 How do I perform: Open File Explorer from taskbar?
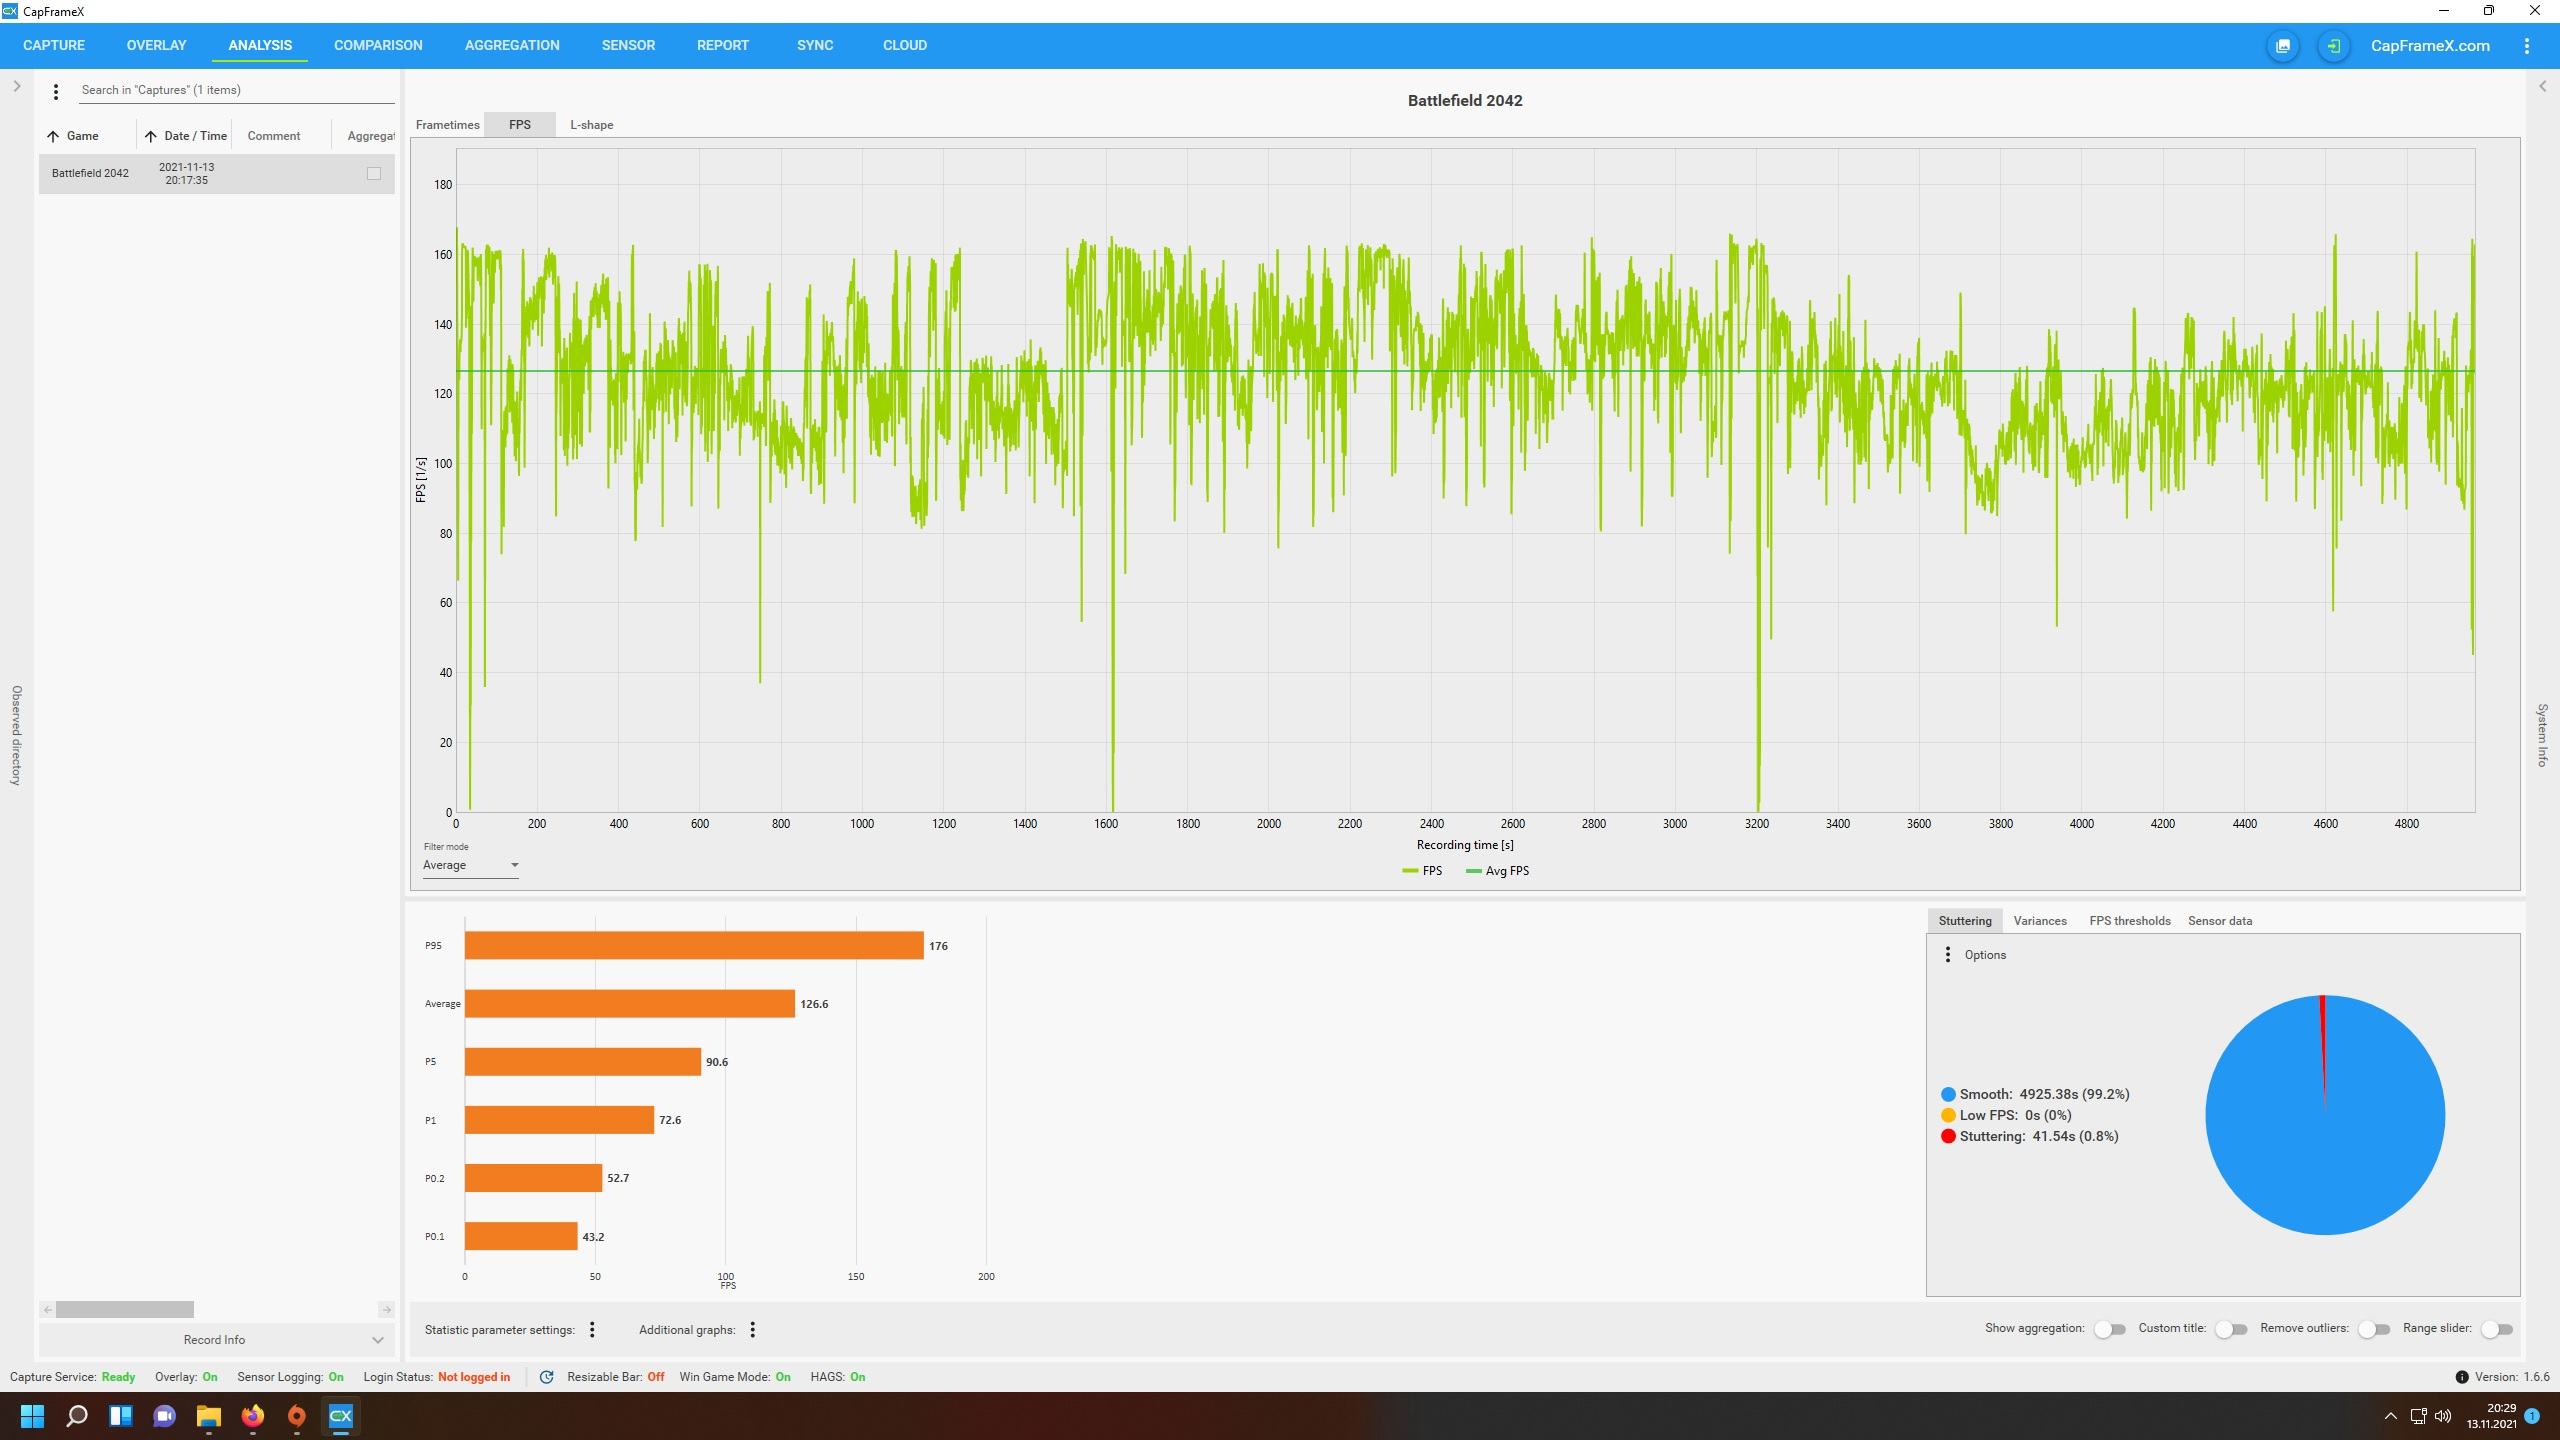[x=208, y=1416]
